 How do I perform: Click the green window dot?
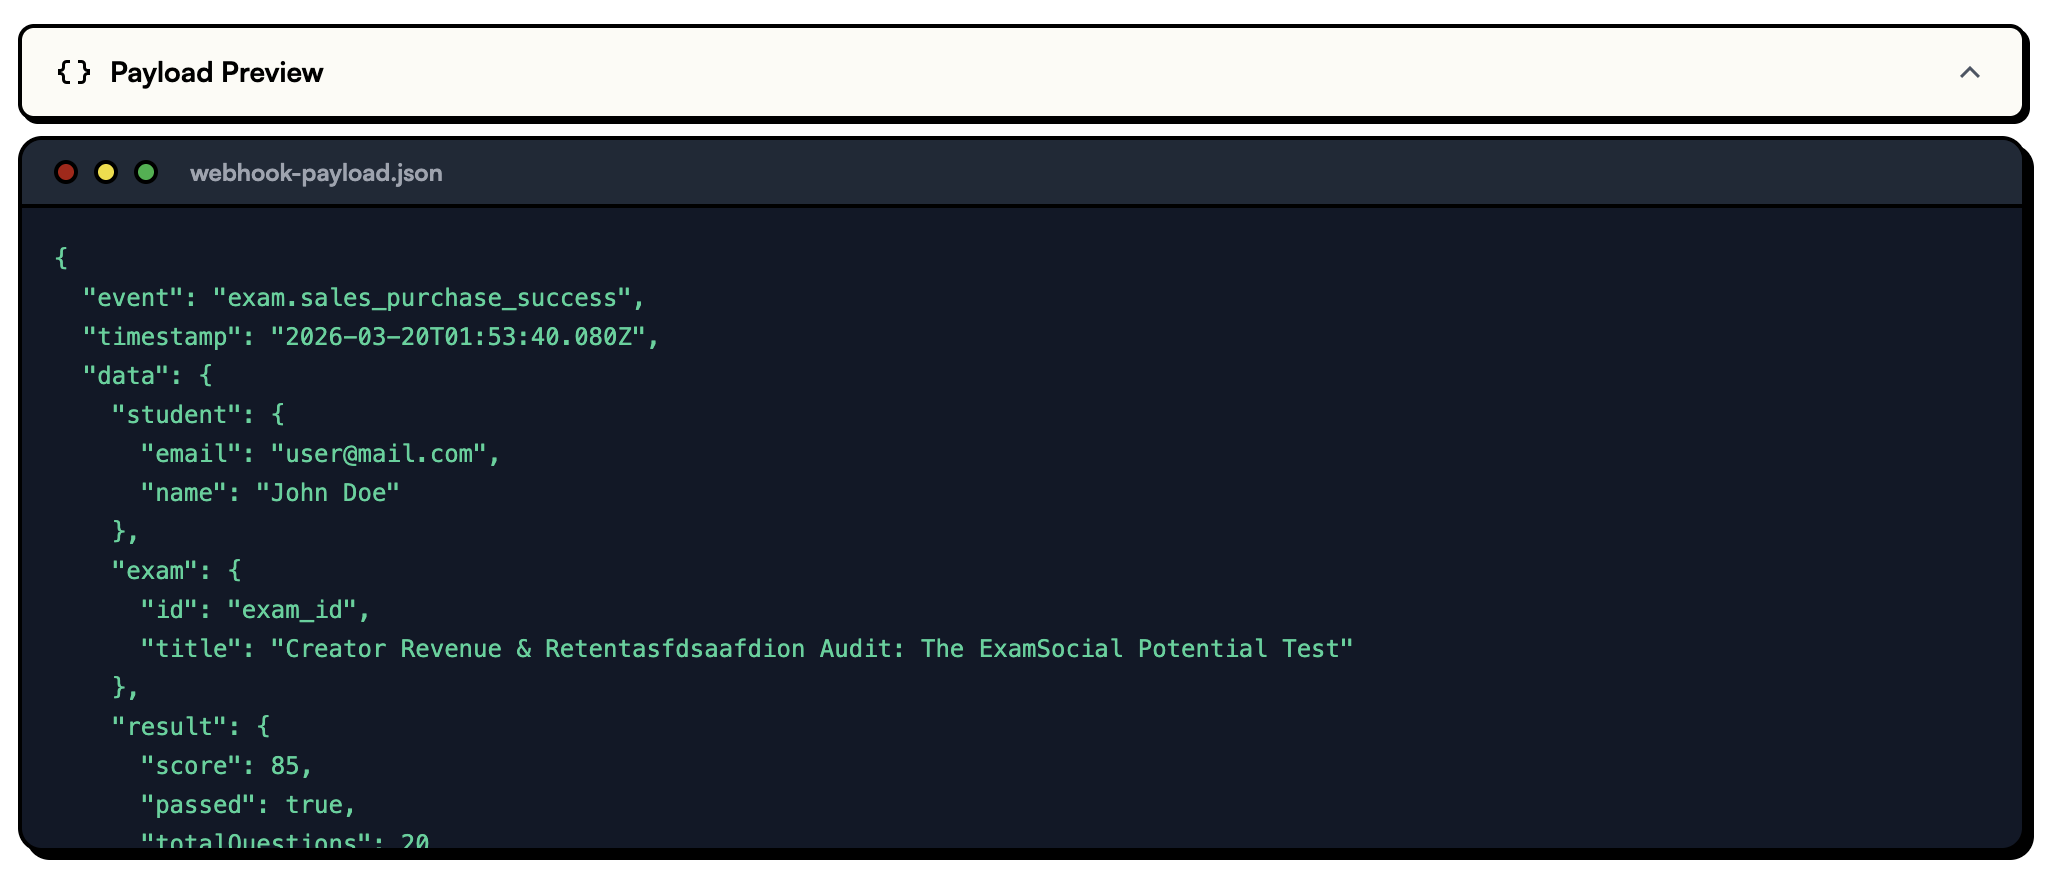point(146,172)
